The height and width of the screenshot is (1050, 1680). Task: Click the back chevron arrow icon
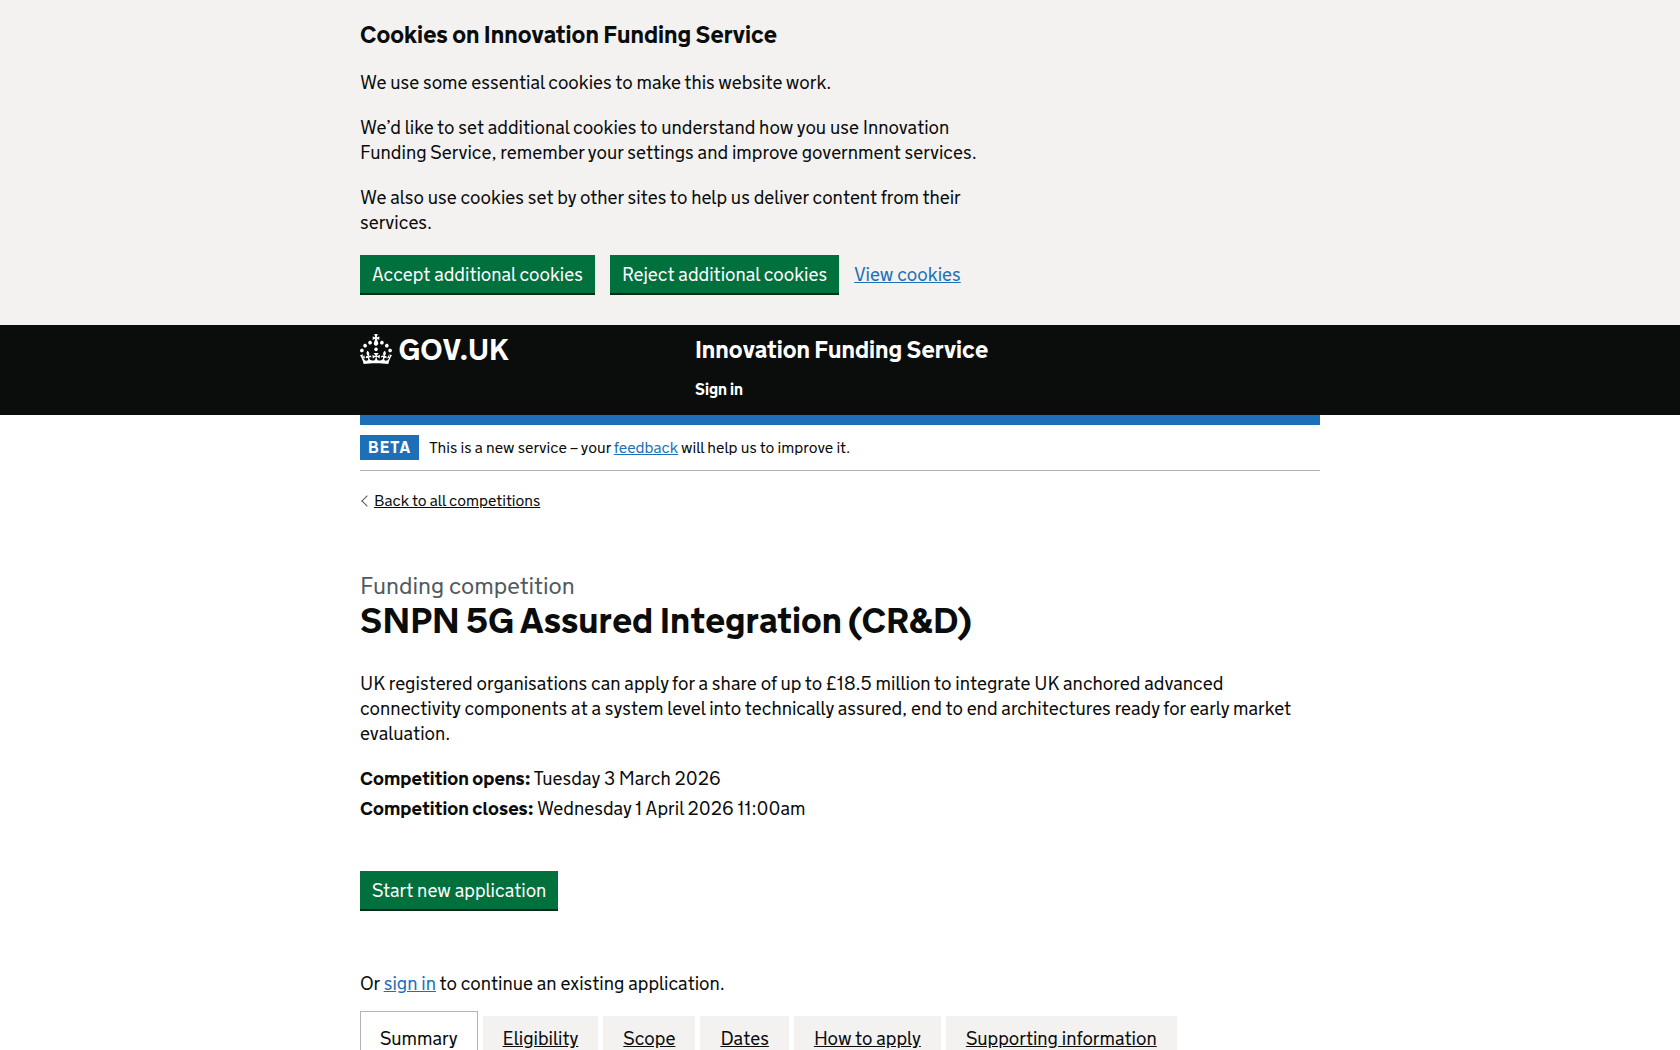(364, 501)
